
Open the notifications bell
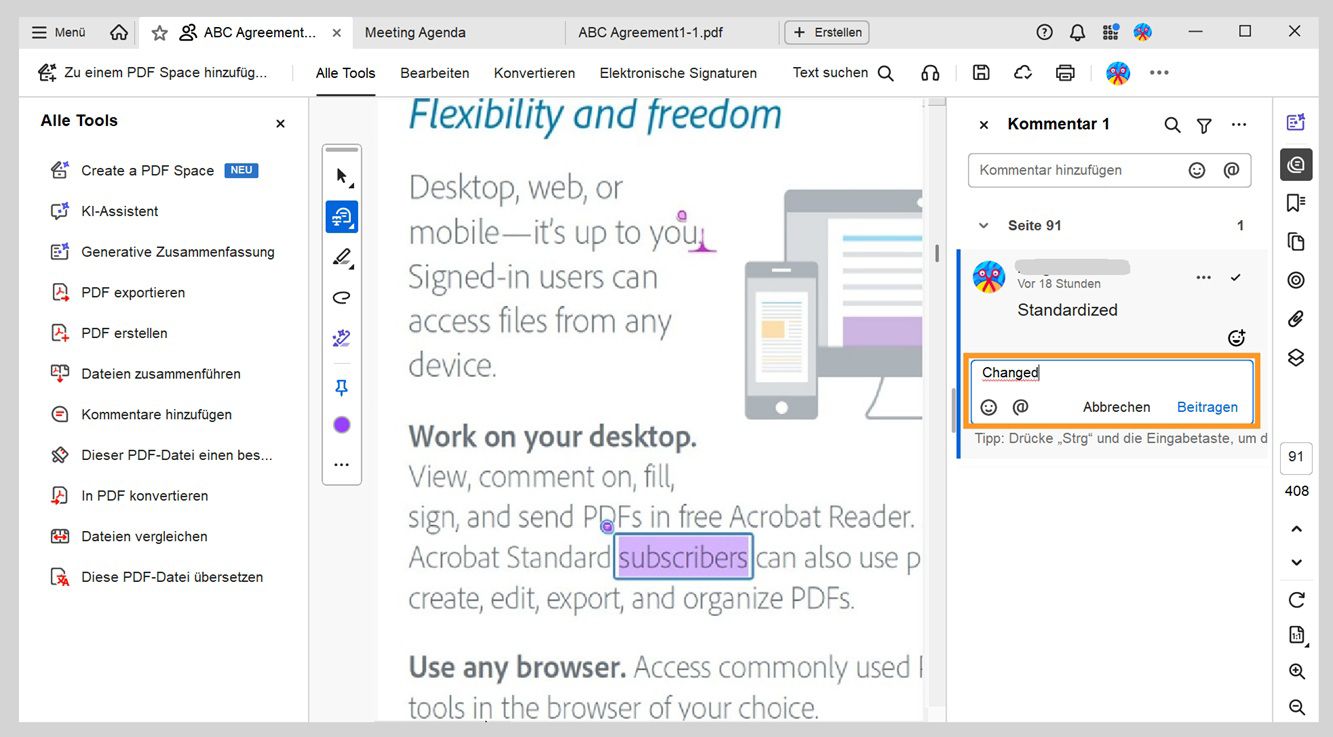1077,32
